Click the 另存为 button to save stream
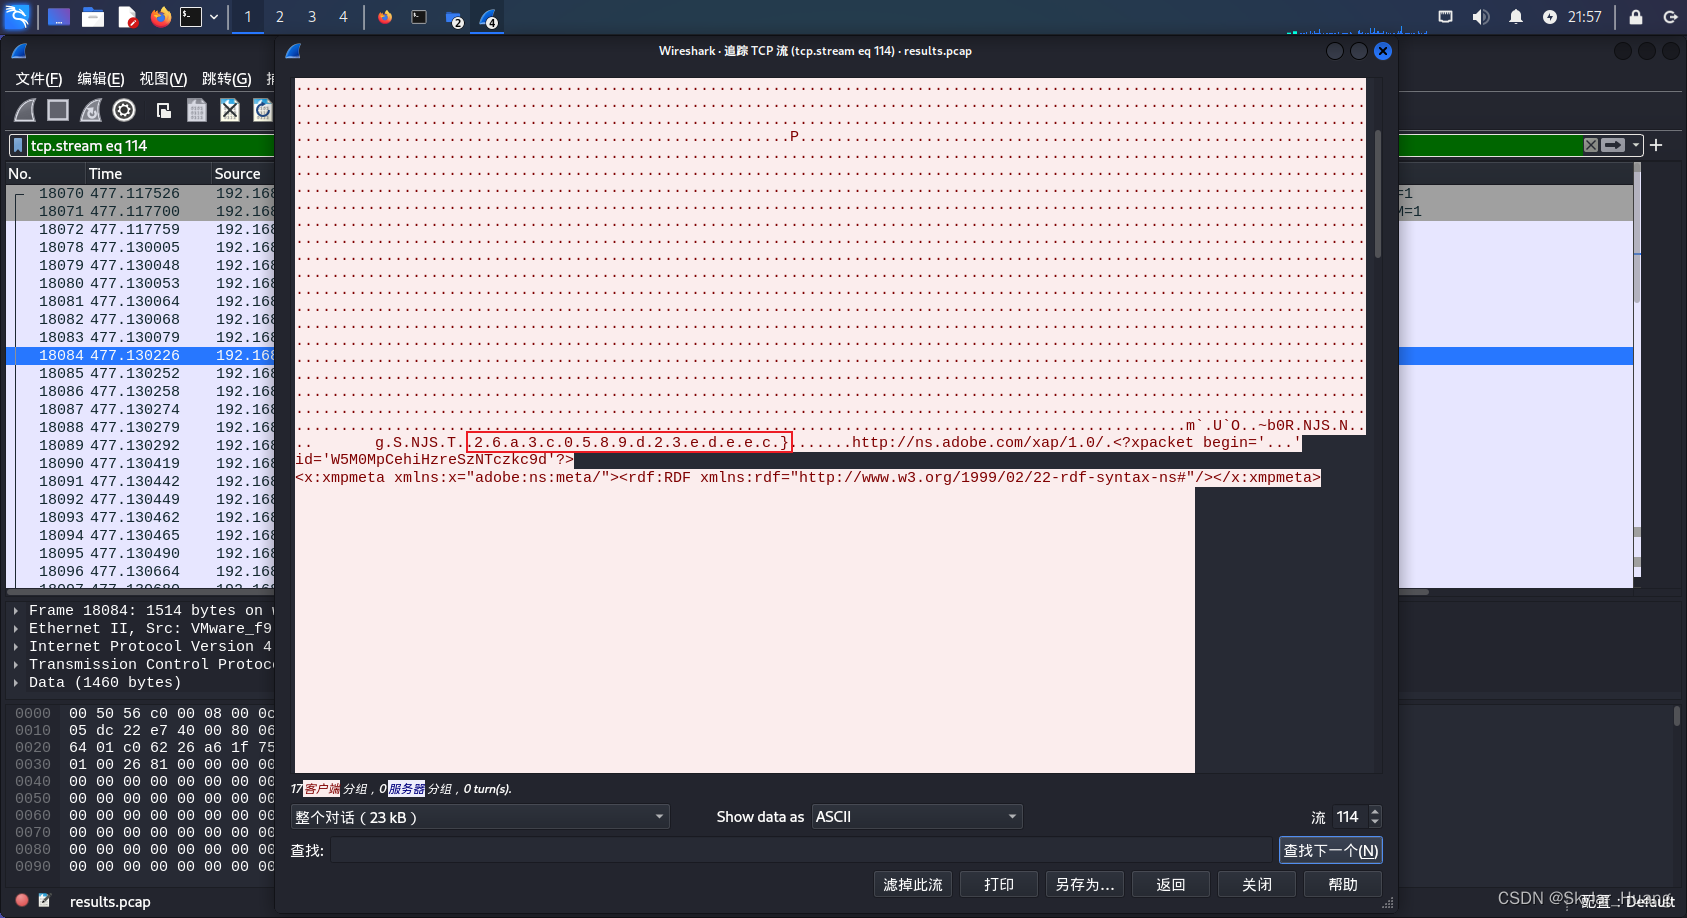 [x=1084, y=884]
